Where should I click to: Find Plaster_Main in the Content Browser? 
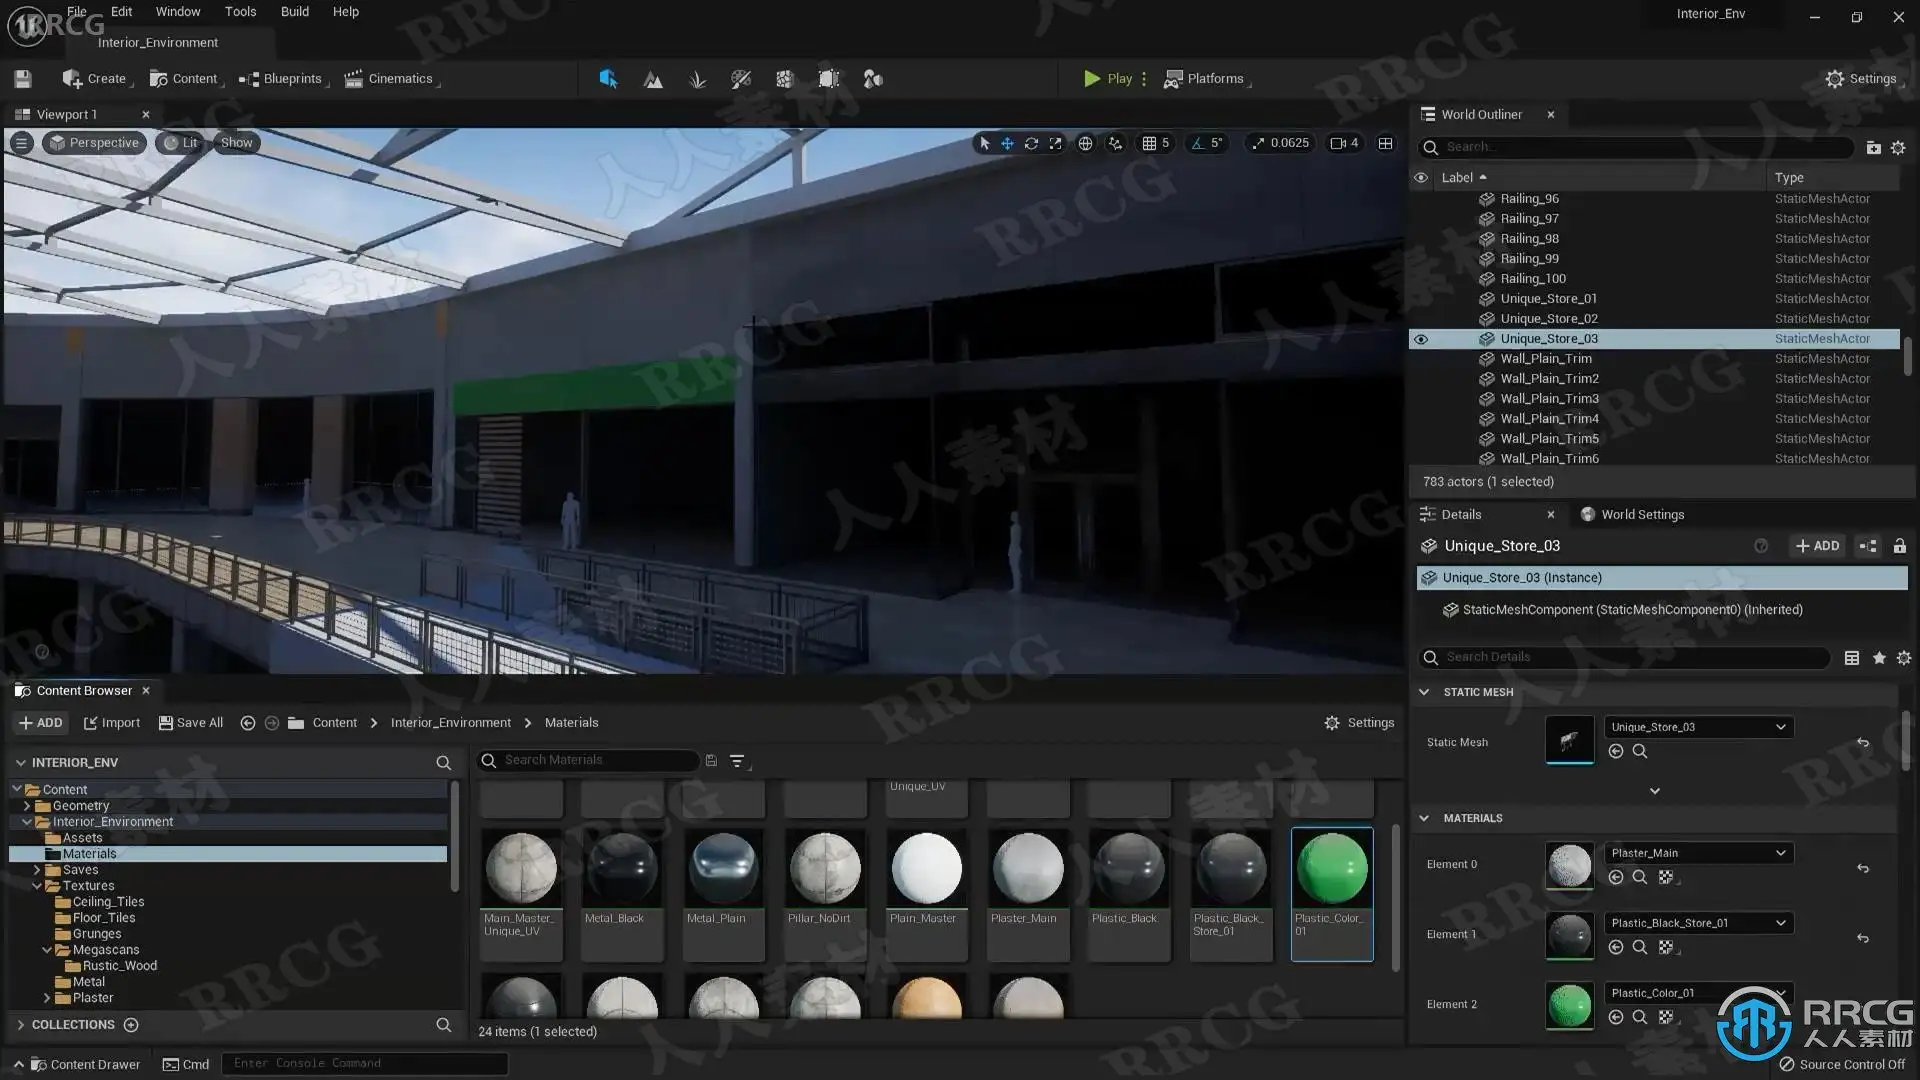tap(1640, 877)
